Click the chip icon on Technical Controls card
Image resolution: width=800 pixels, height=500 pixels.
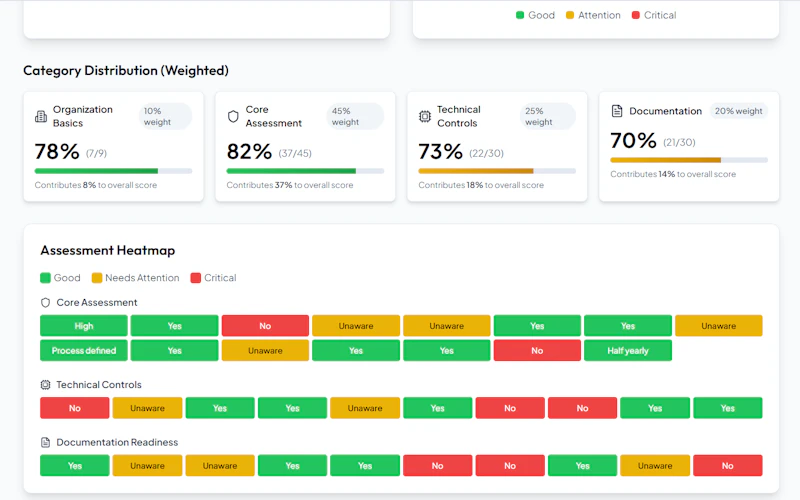tap(424, 116)
